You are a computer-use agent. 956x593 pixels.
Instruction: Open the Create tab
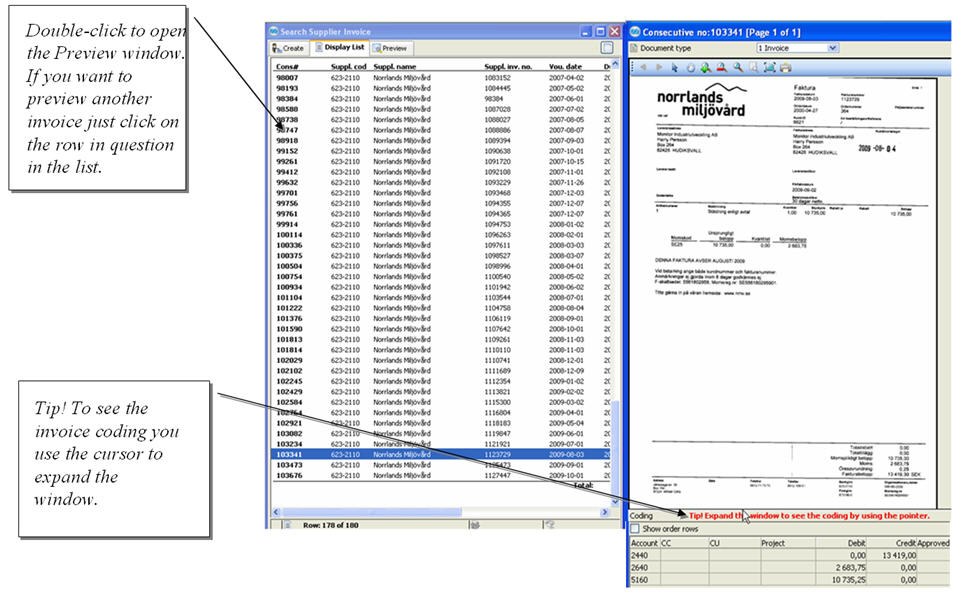click(x=288, y=48)
